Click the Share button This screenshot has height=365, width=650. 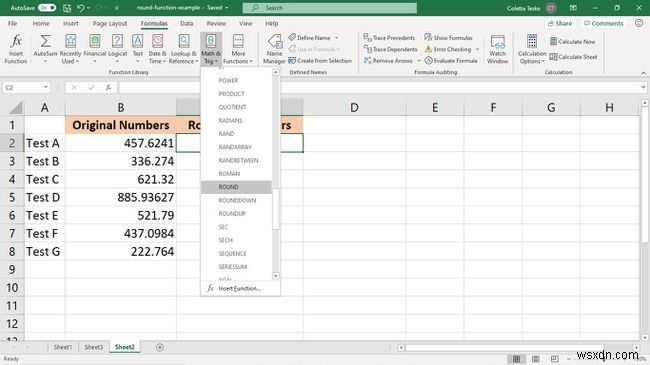560,24
